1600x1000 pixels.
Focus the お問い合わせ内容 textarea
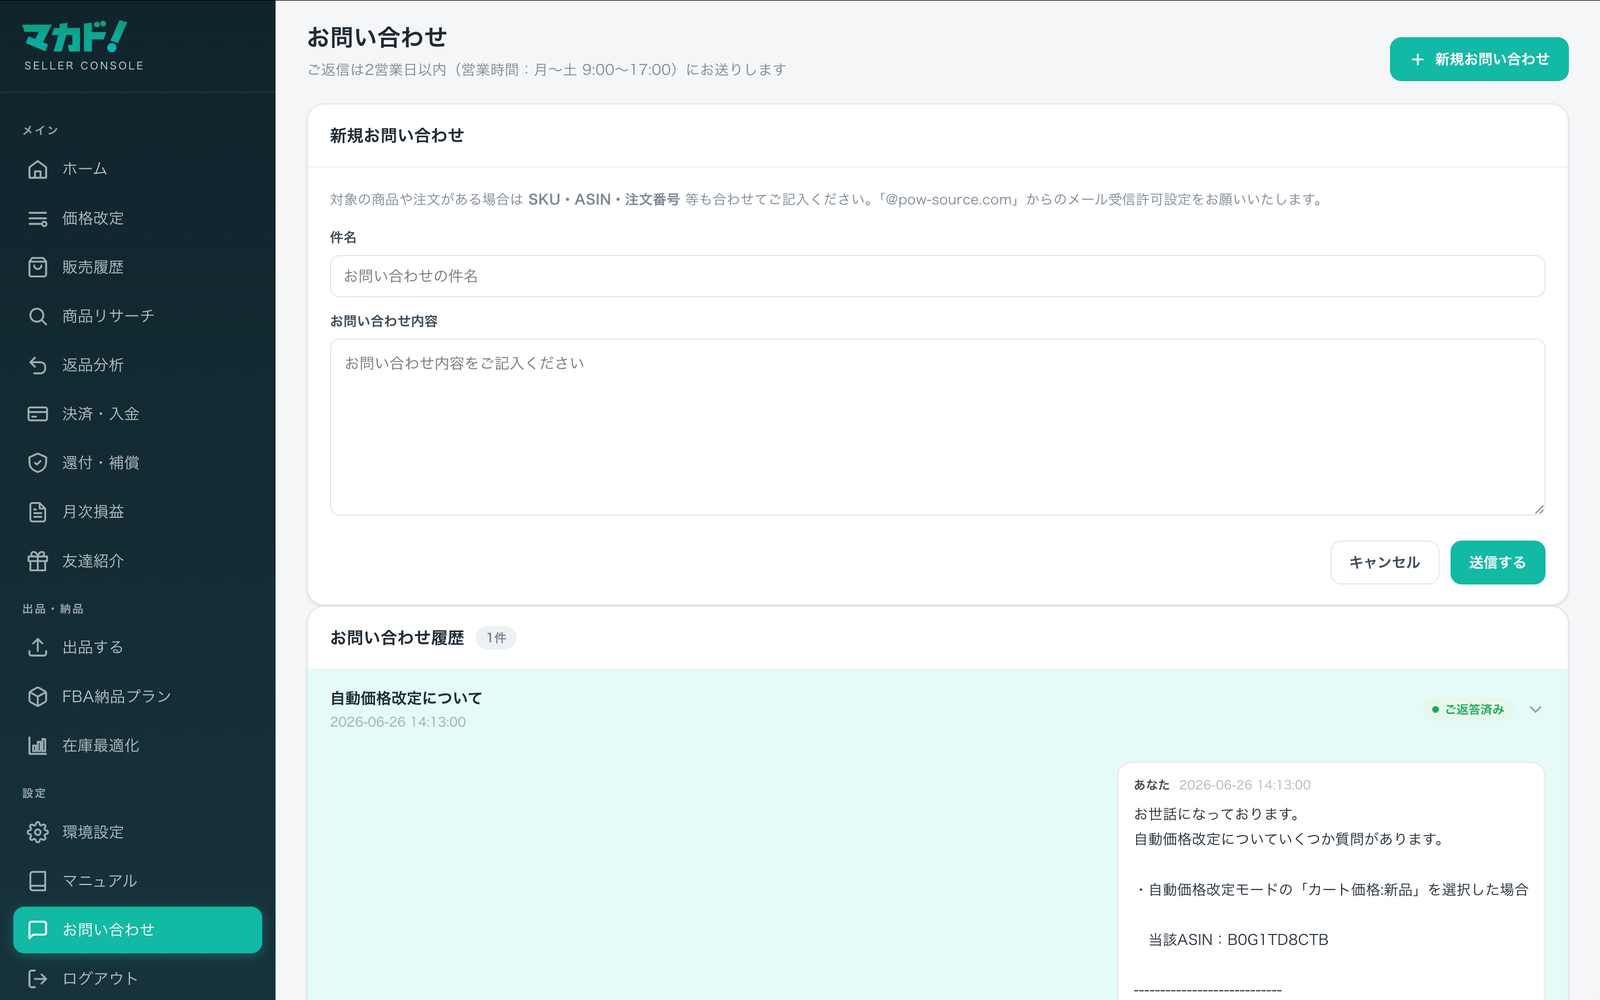(937, 427)
